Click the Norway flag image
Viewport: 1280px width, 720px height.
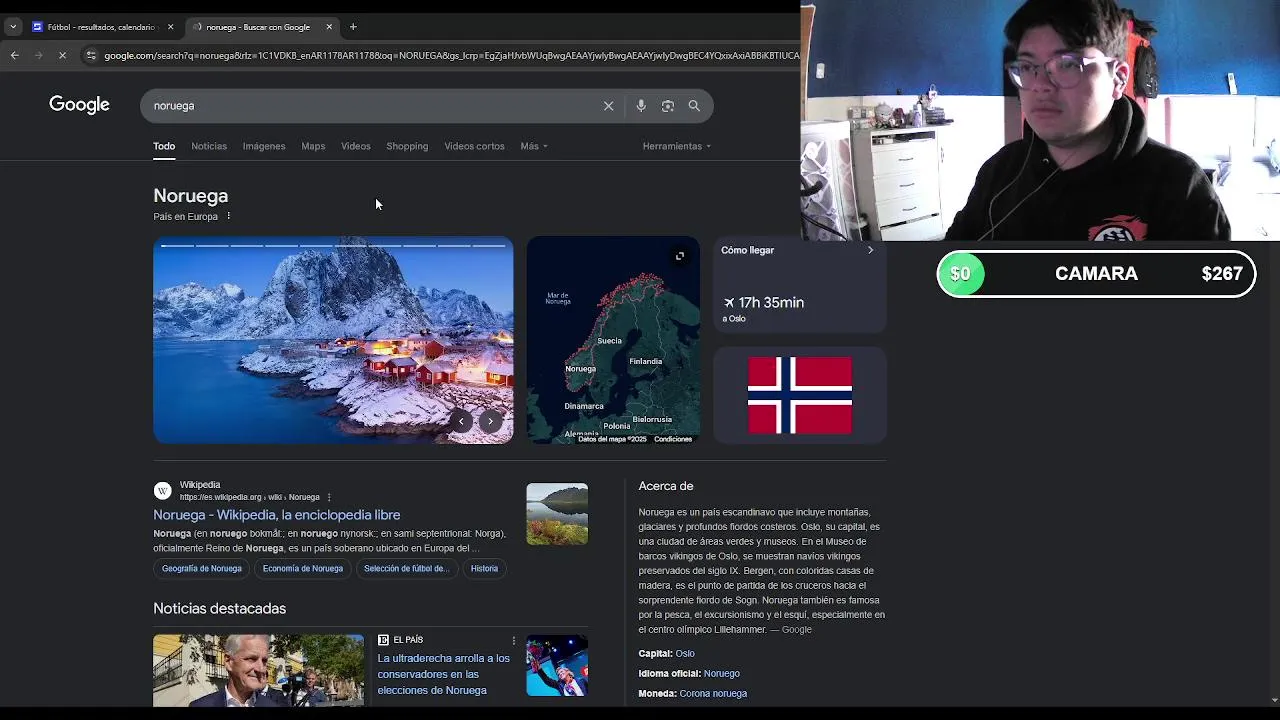(800, 395)
